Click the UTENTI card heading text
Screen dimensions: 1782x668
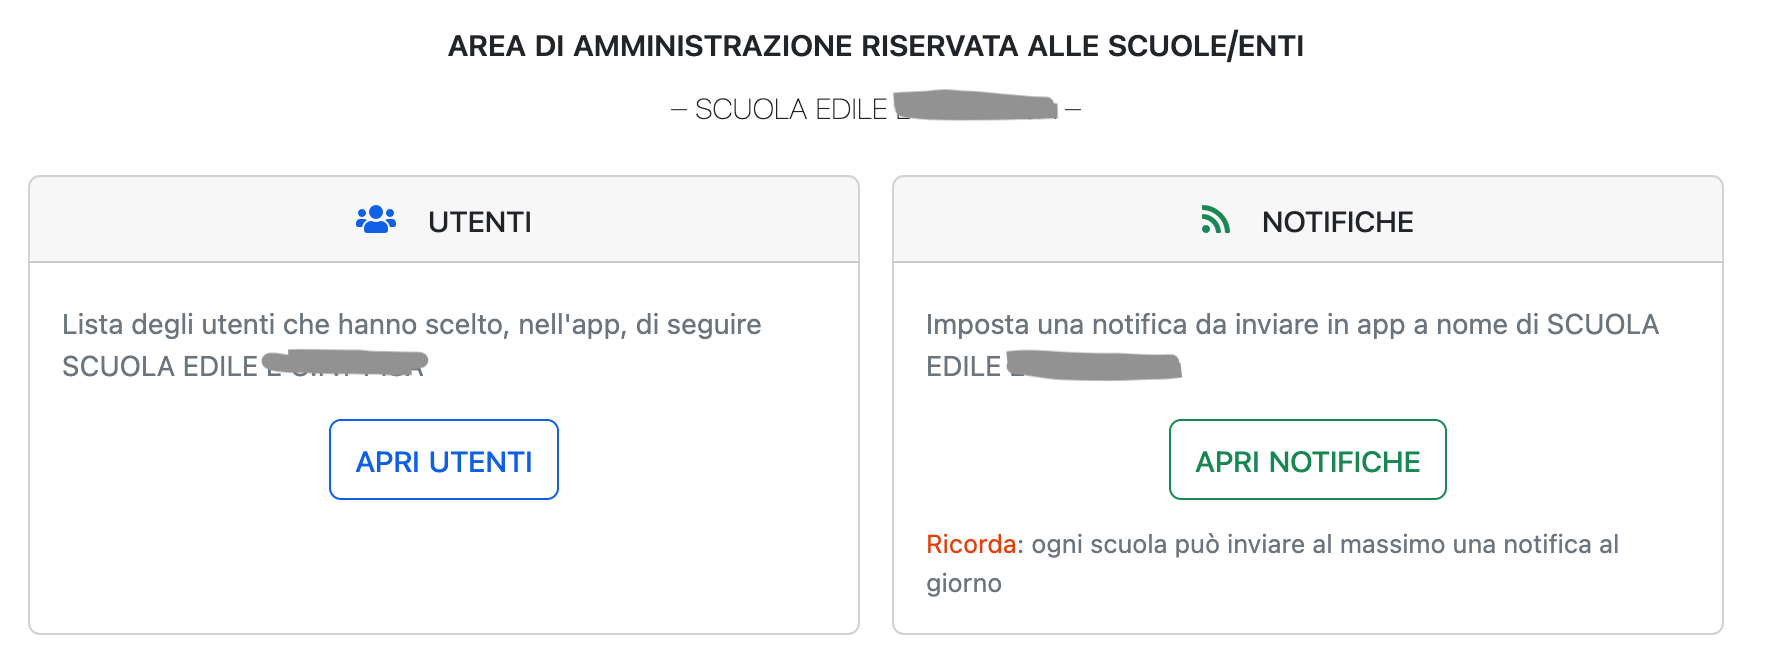point(480,222)
